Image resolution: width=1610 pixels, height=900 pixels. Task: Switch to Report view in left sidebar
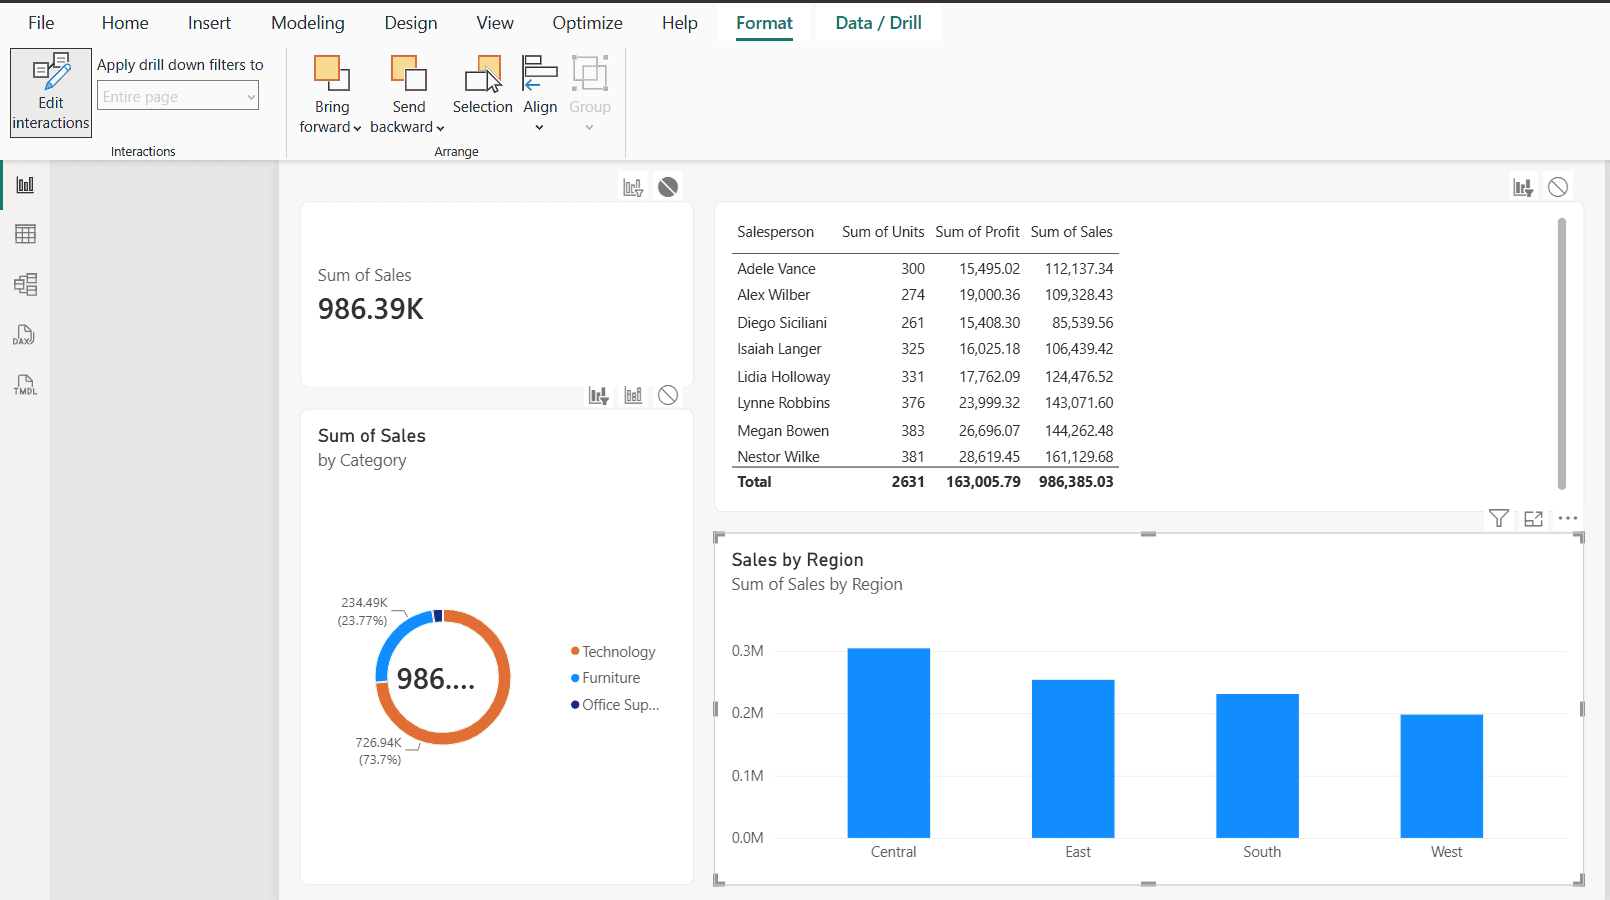[25, 185]
